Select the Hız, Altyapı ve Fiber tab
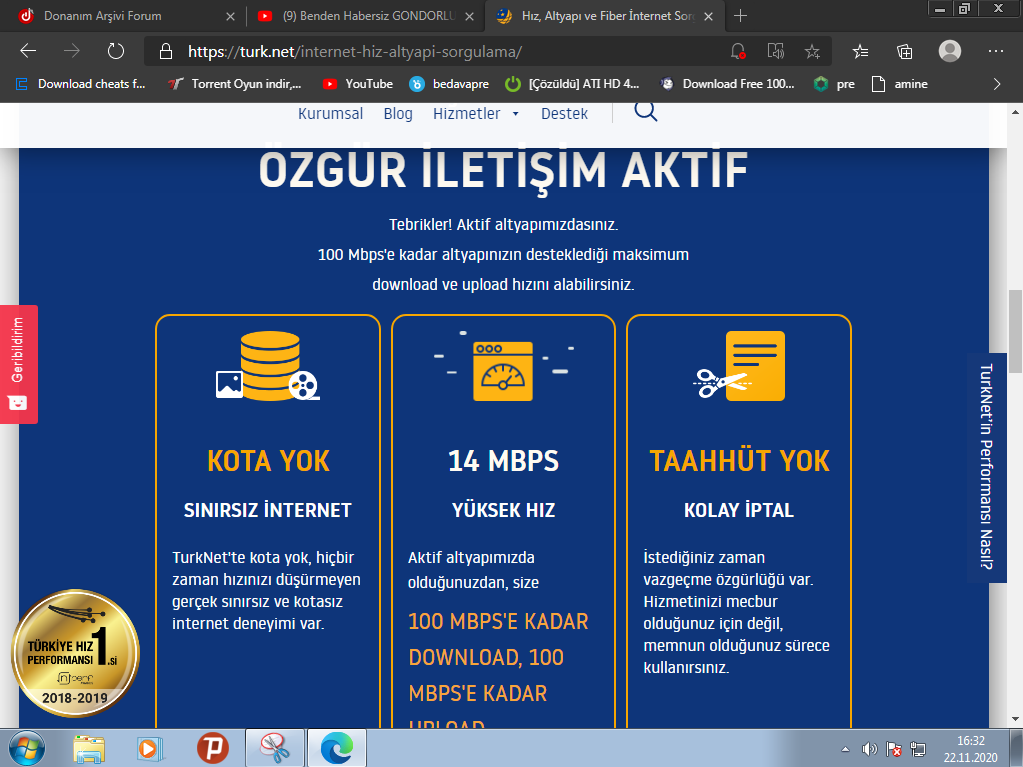 pos(603,16)
